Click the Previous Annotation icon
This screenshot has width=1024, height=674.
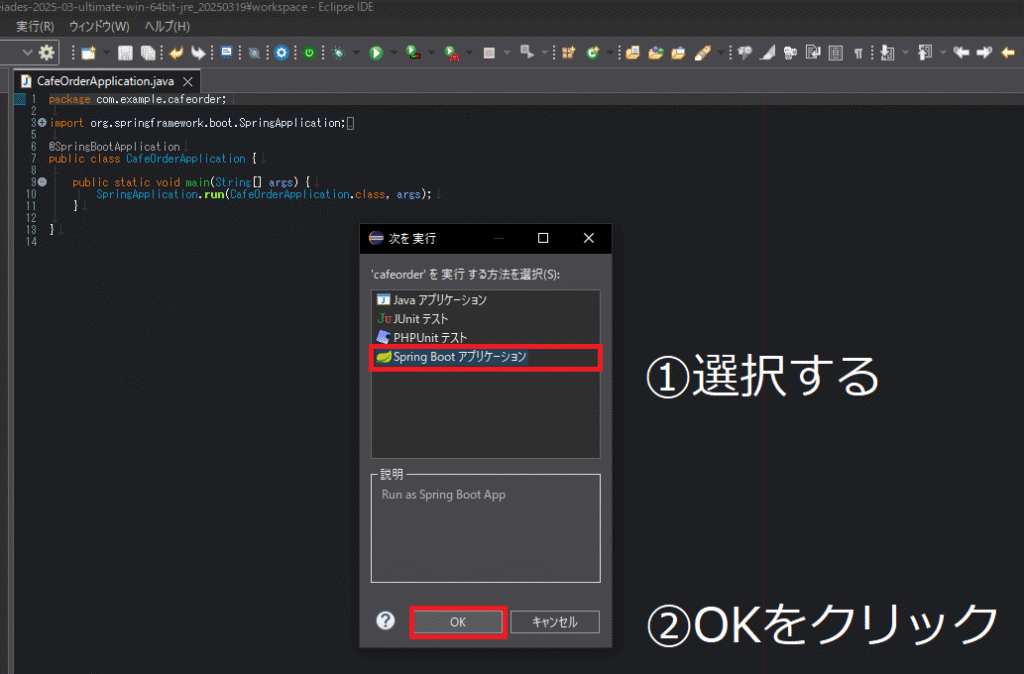coord(925,53)
